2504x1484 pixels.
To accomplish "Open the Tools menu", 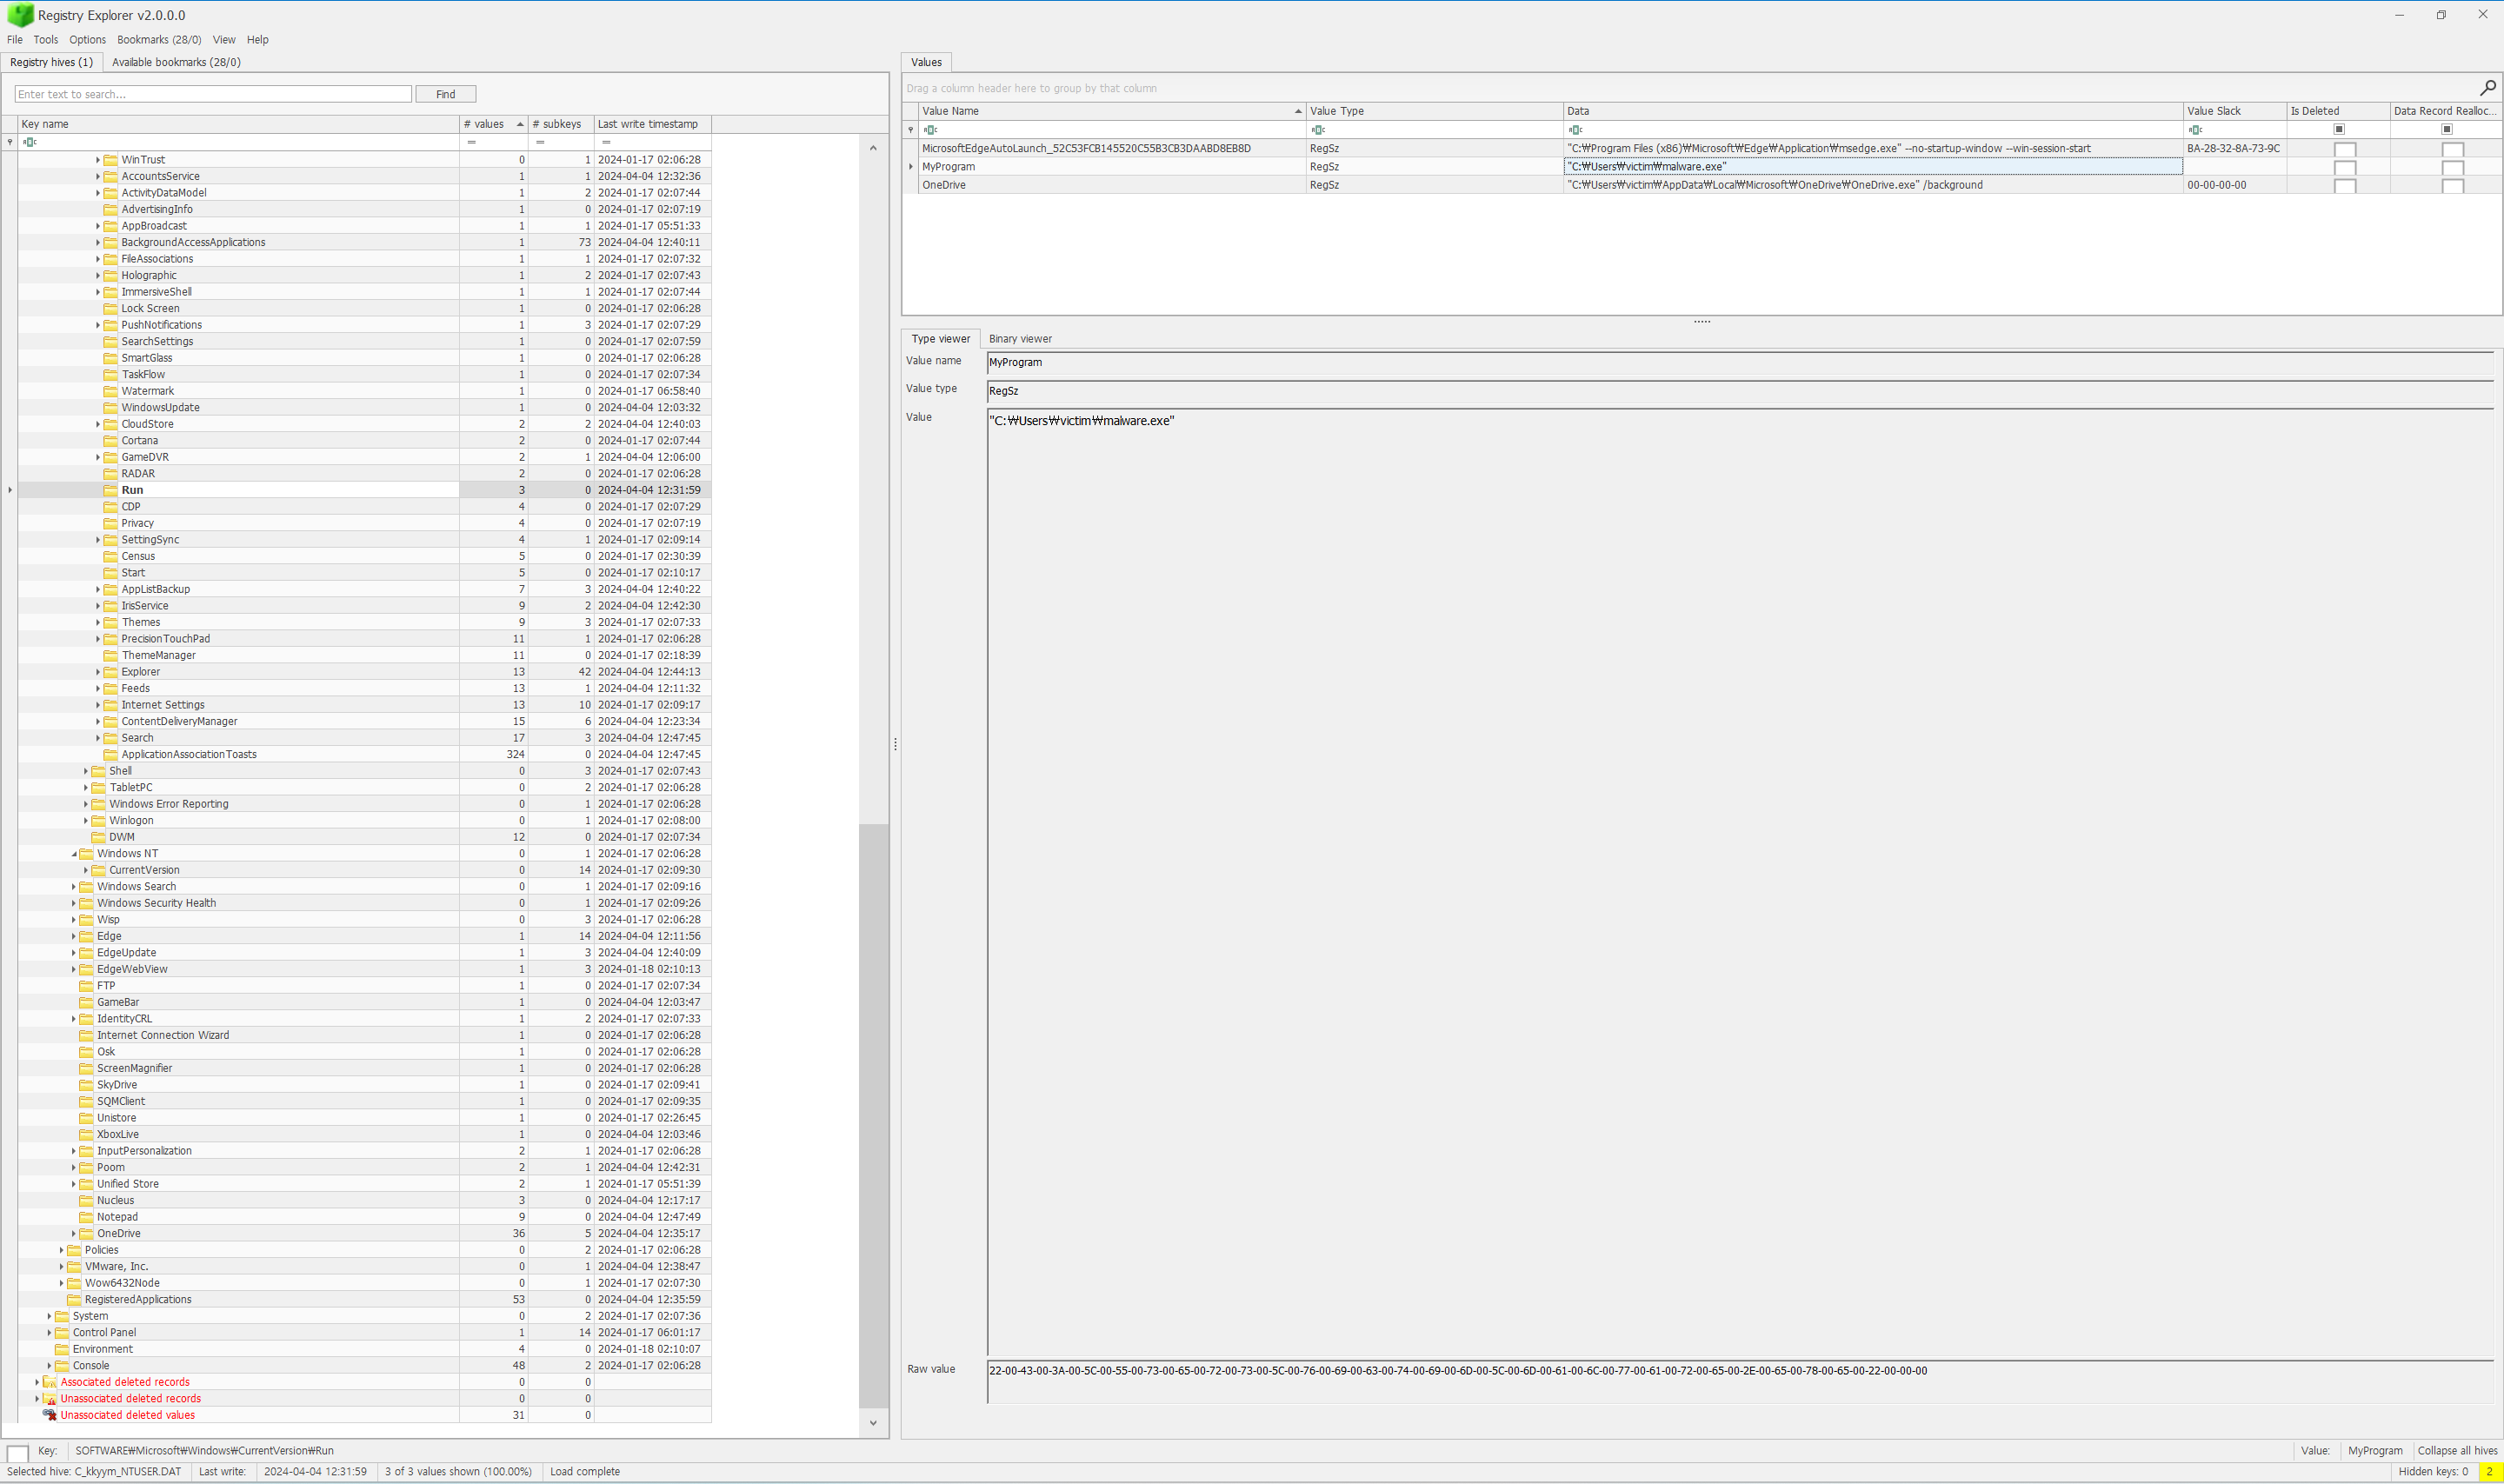I will 45,40.
